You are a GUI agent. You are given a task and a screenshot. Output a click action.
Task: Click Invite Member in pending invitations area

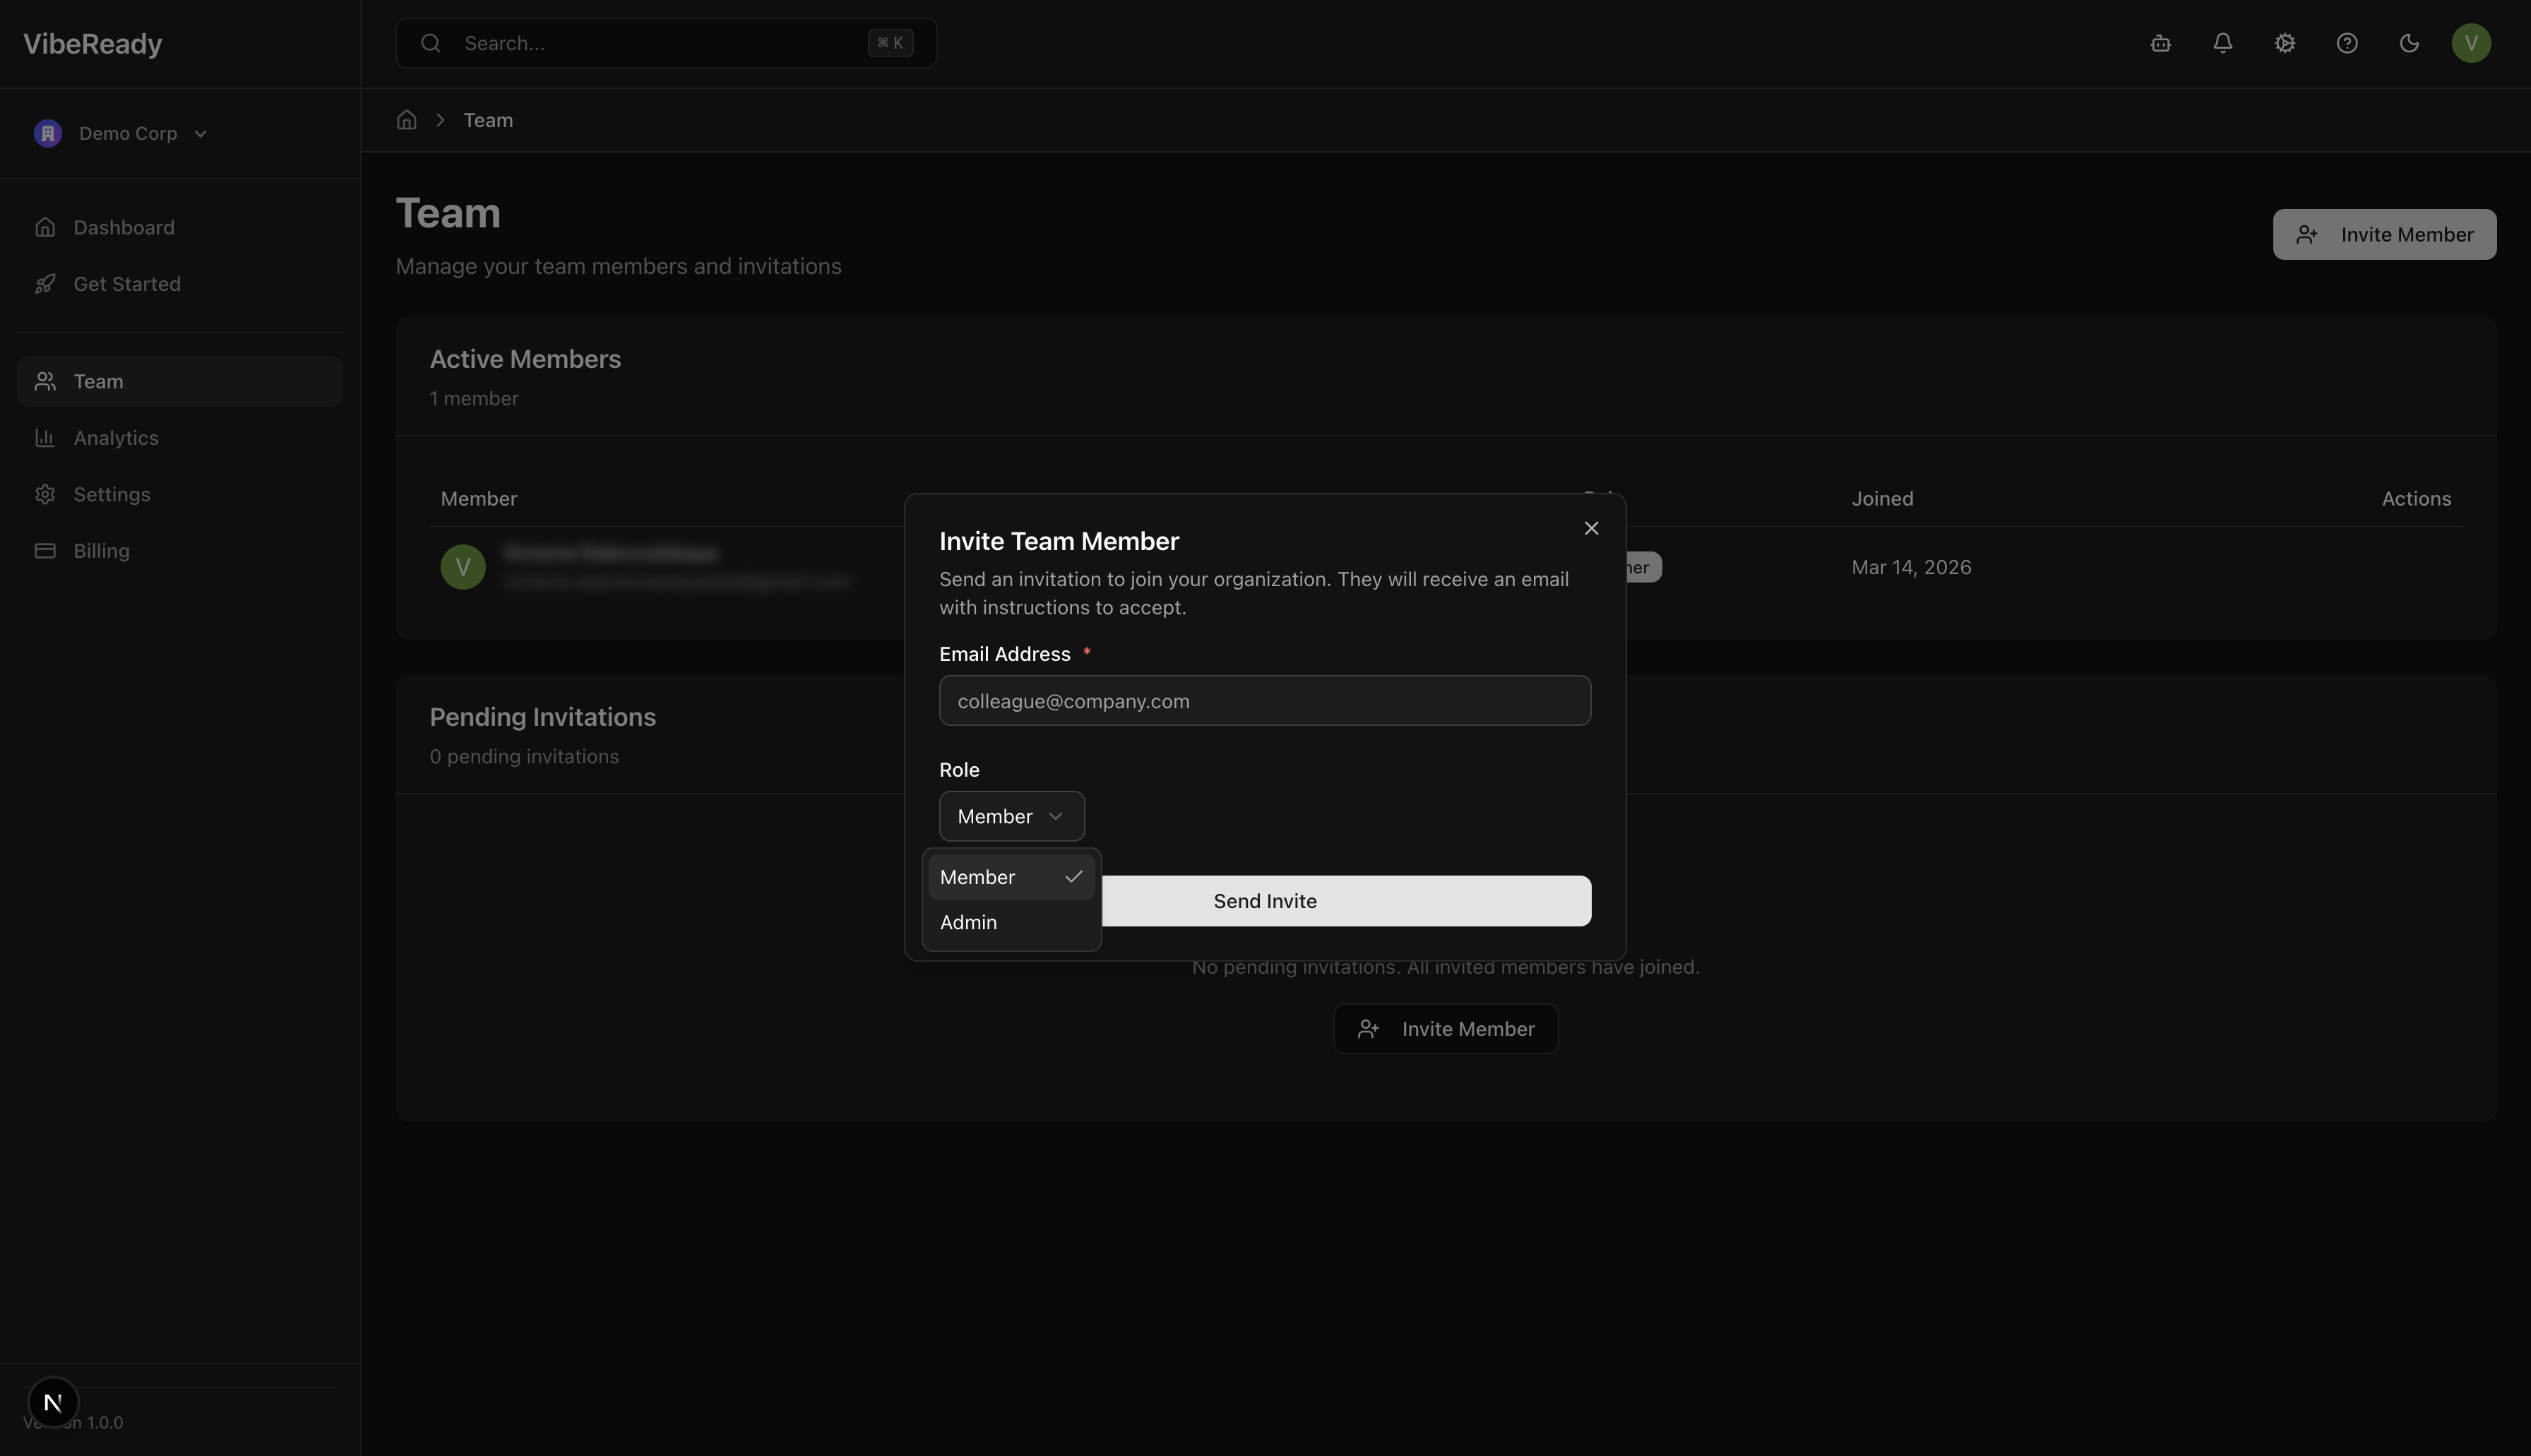click(x=1445, y=1028)
